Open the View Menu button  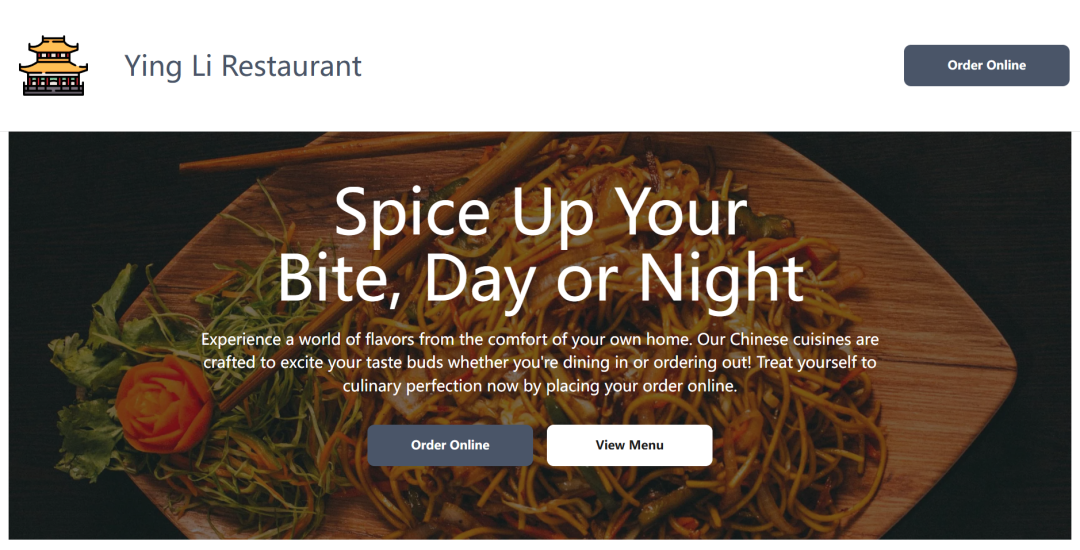[x=630, y=445]
